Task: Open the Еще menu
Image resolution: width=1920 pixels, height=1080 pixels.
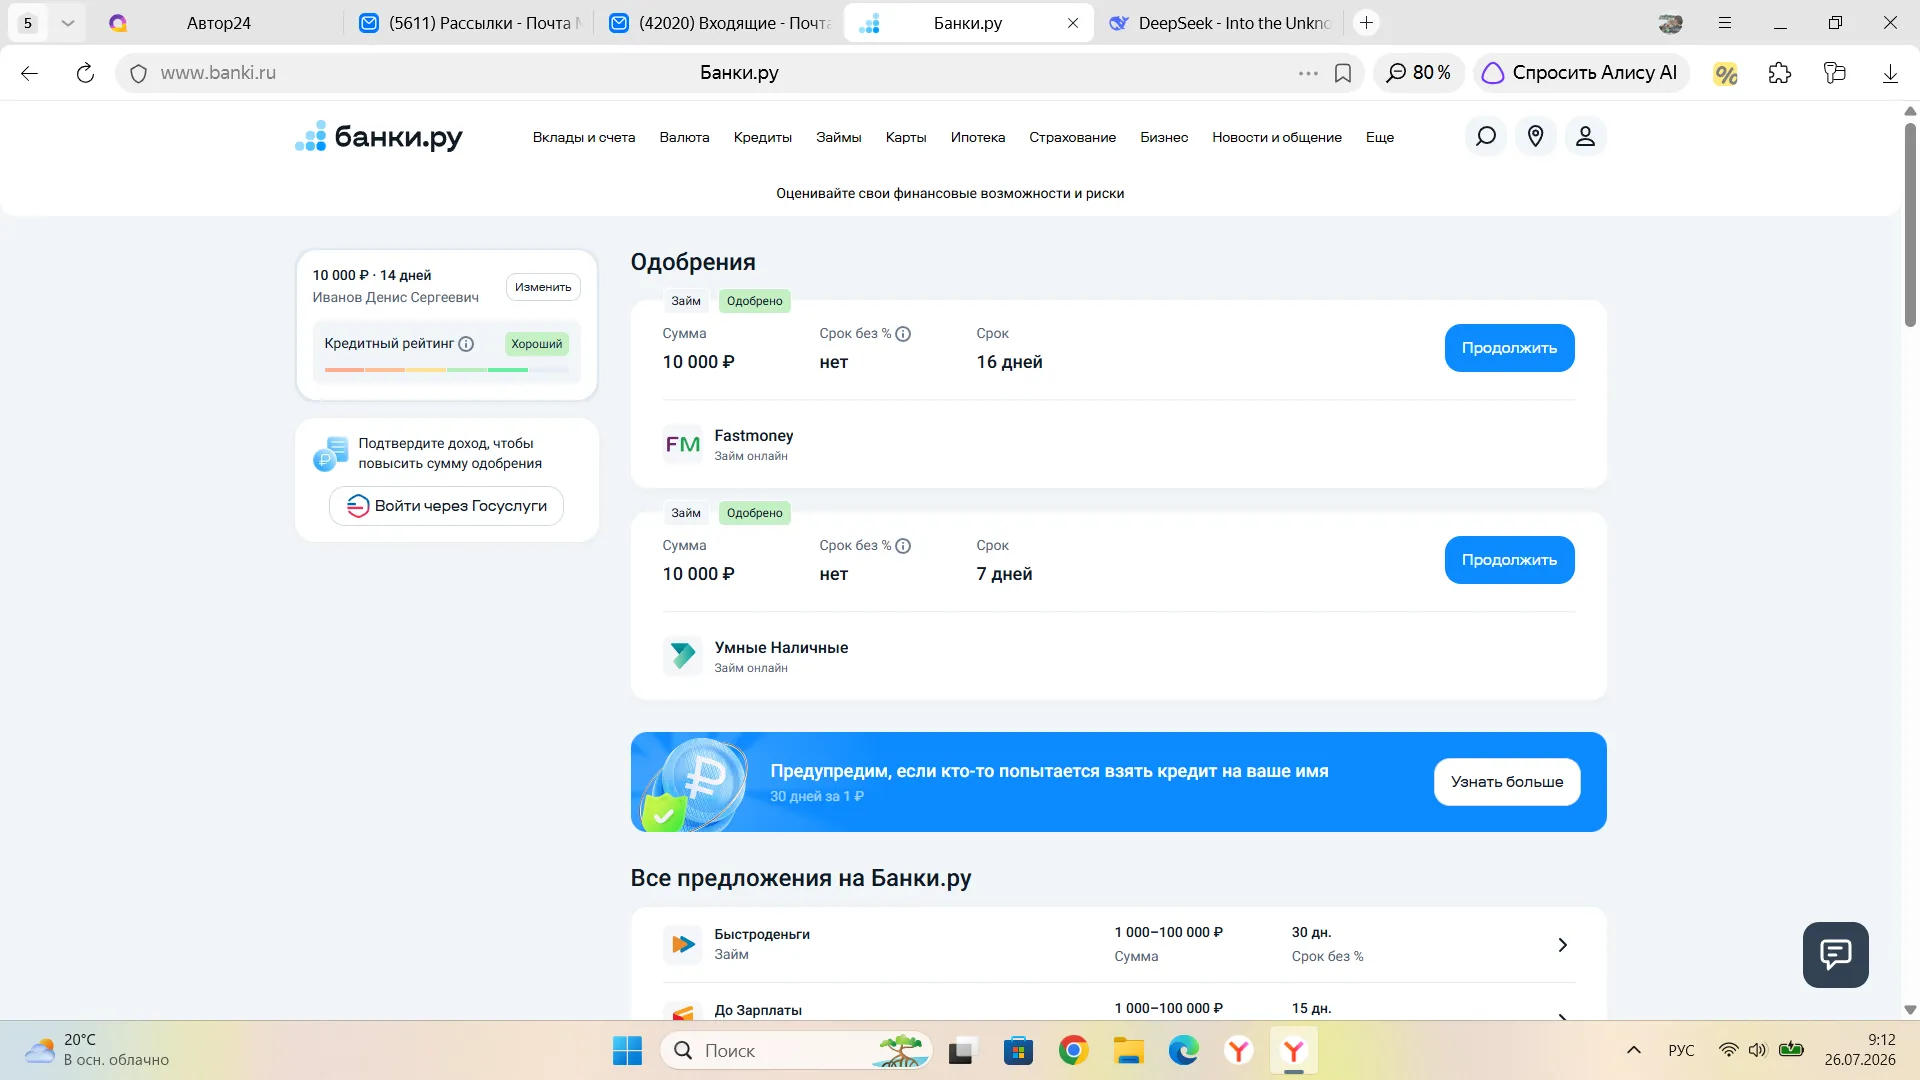Action: pyautogui.click(x=1380, y=138)
